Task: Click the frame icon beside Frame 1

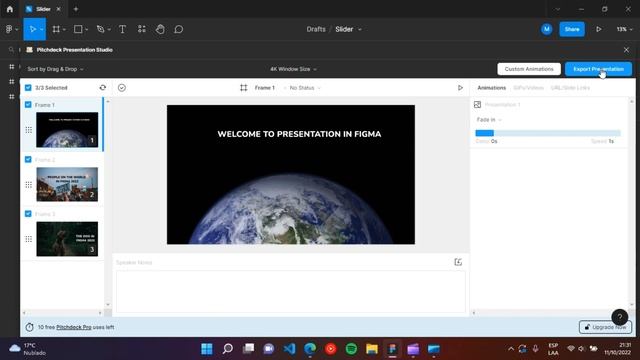Action: point(244,88)
